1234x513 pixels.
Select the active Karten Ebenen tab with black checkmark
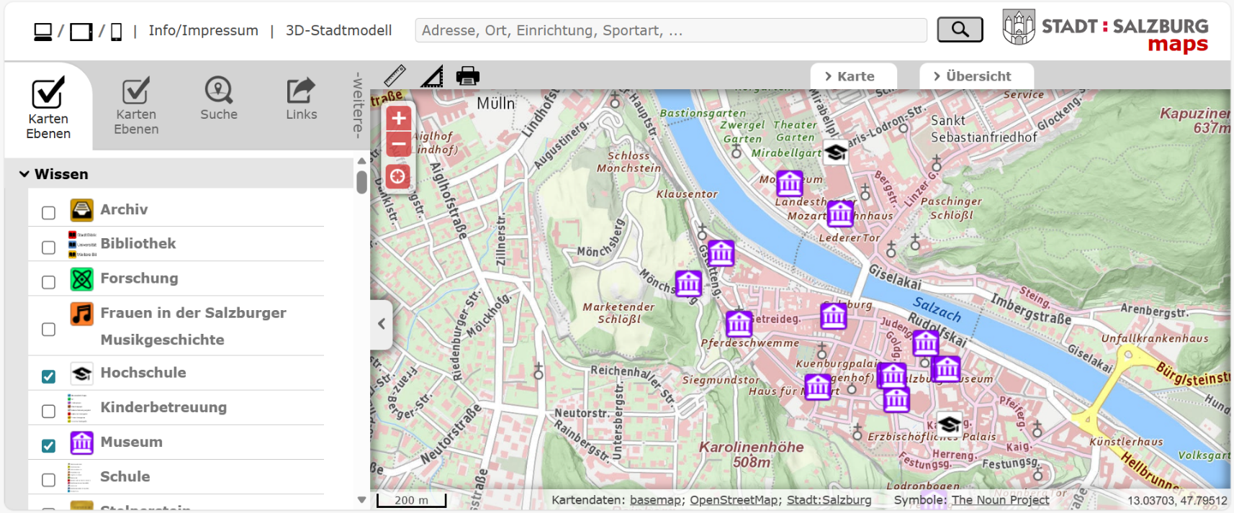(x=48, y=108)
